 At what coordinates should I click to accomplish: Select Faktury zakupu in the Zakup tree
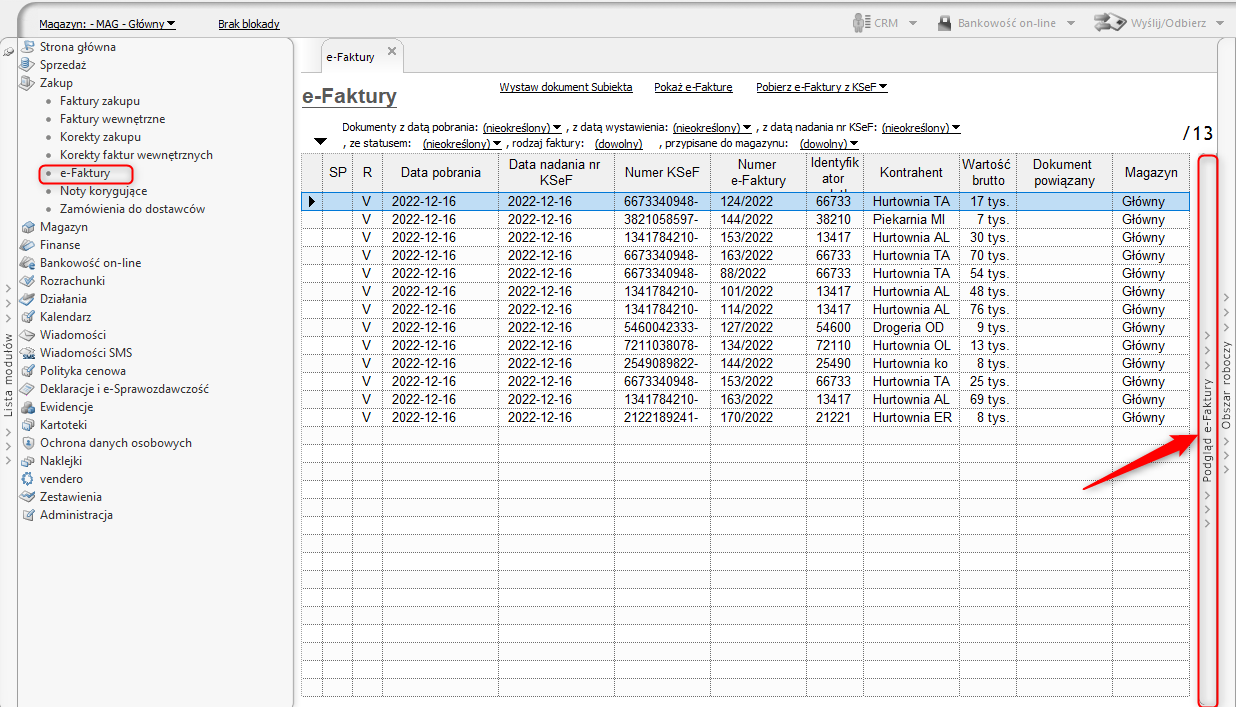(x=99, y=101)
